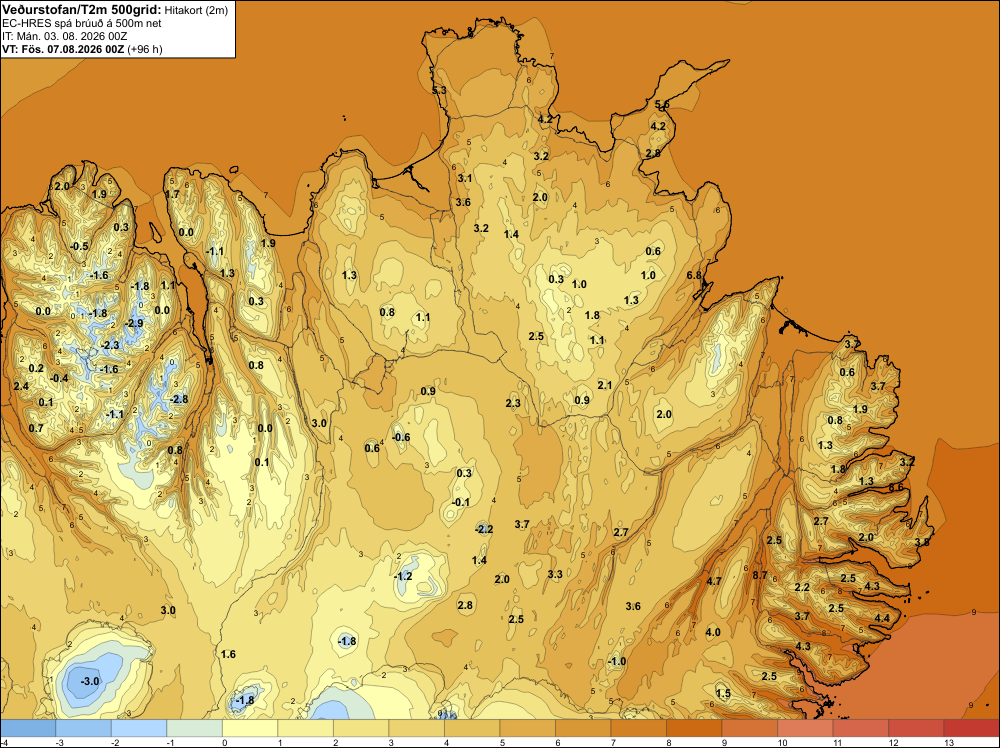Click the legend swatch between 12 and 13
Screen dimensions: 1000x748
click(916, 728)
